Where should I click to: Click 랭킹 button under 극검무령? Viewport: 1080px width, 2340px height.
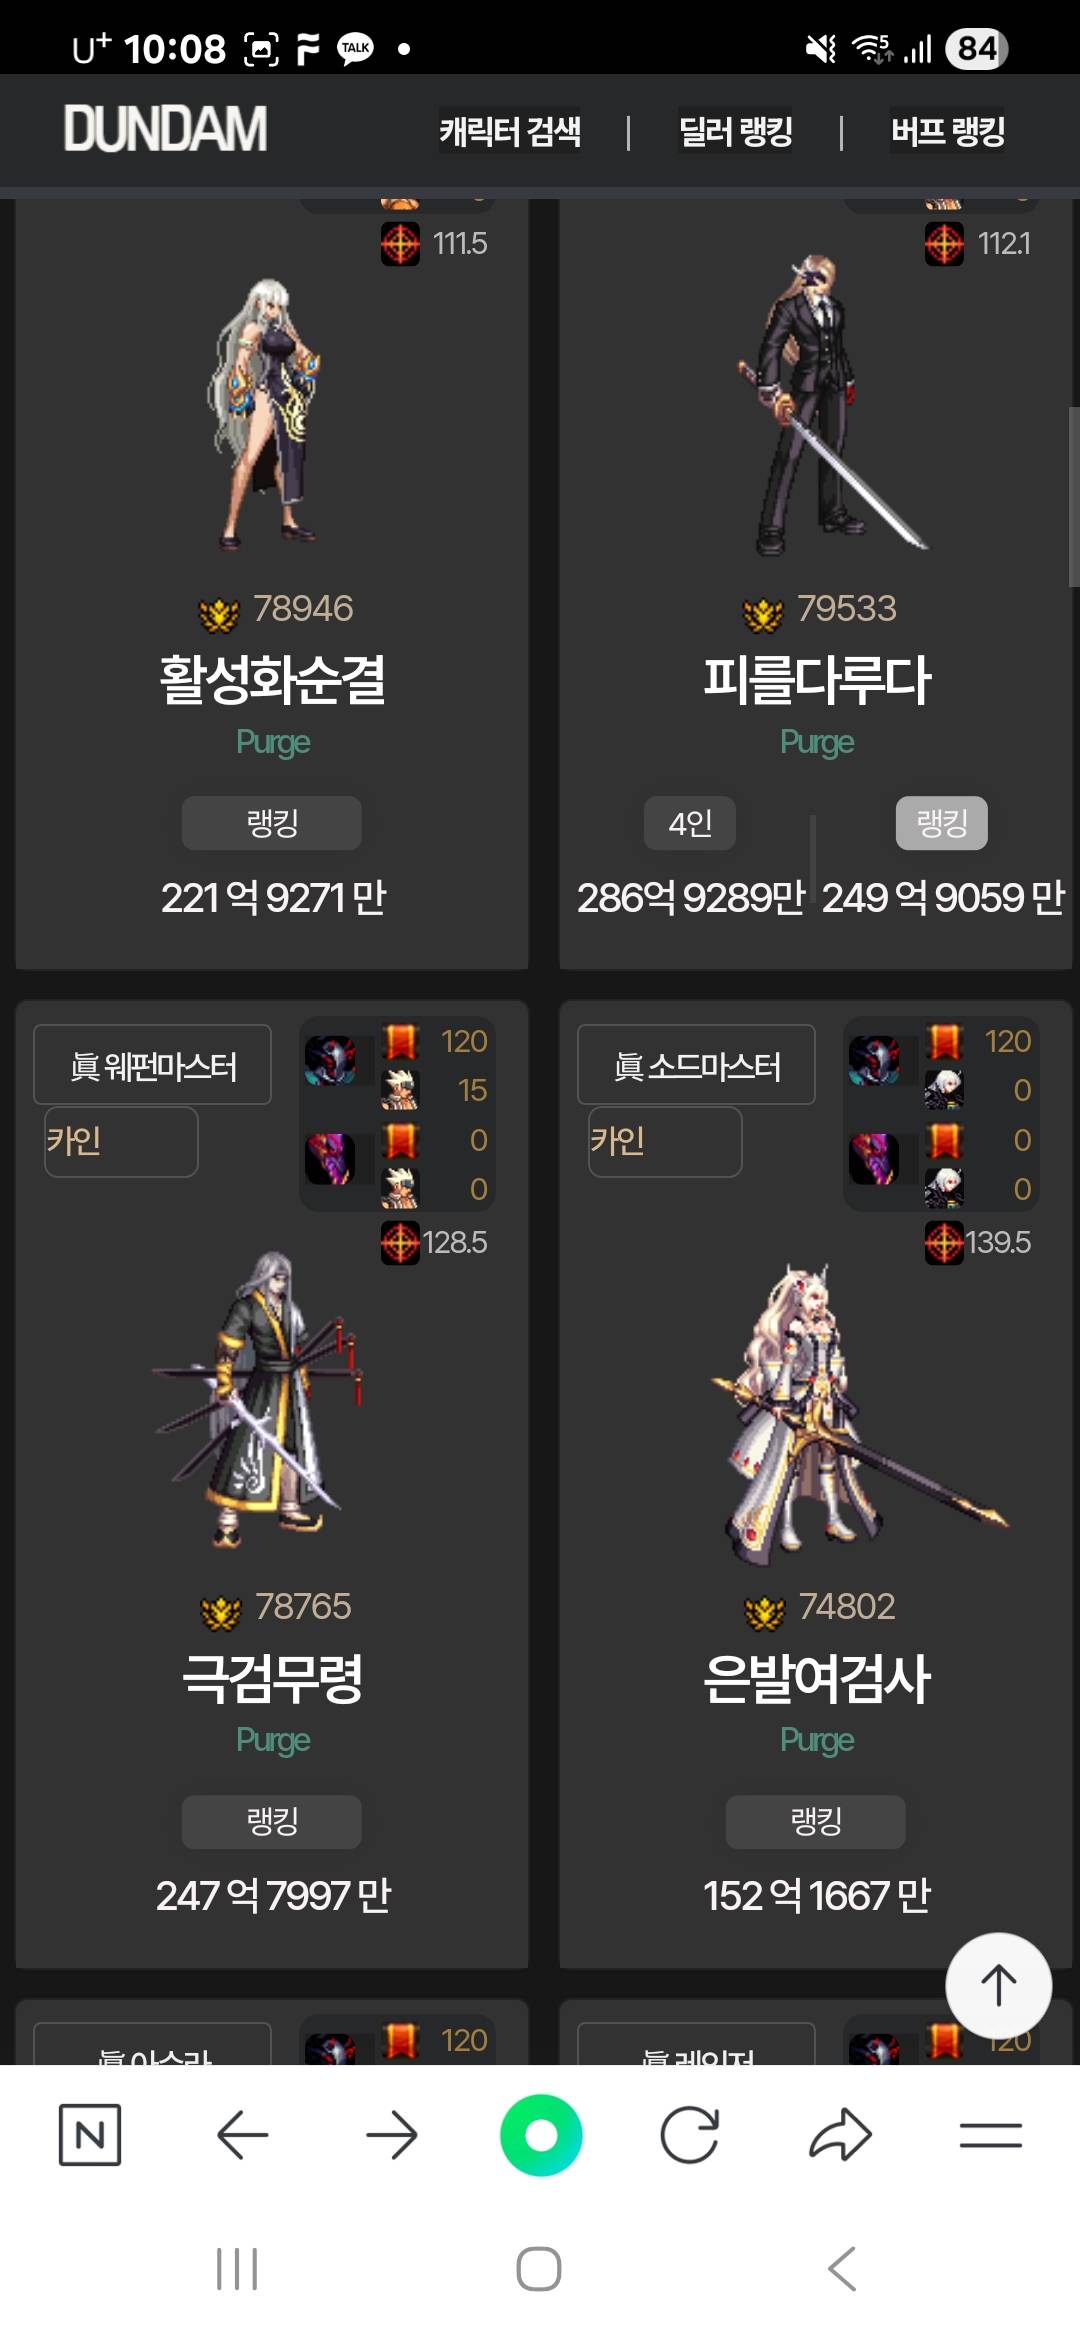[272, 1821]
